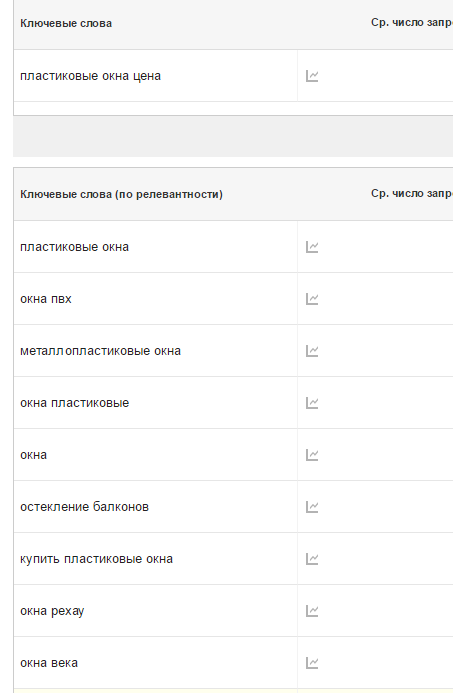This screenshot has width=453, height=693.
Task: Open trend chart for окна рехау
Action: tap(312, 611)
